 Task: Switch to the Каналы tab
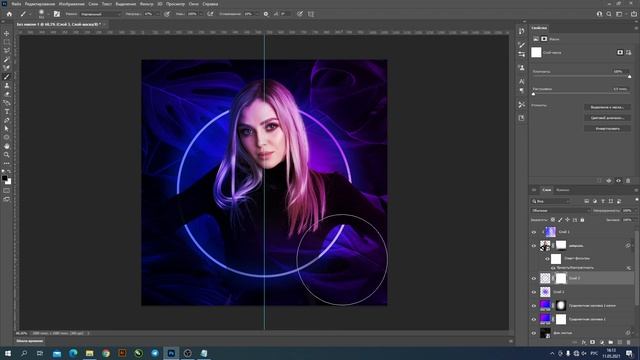coord(562,190)
